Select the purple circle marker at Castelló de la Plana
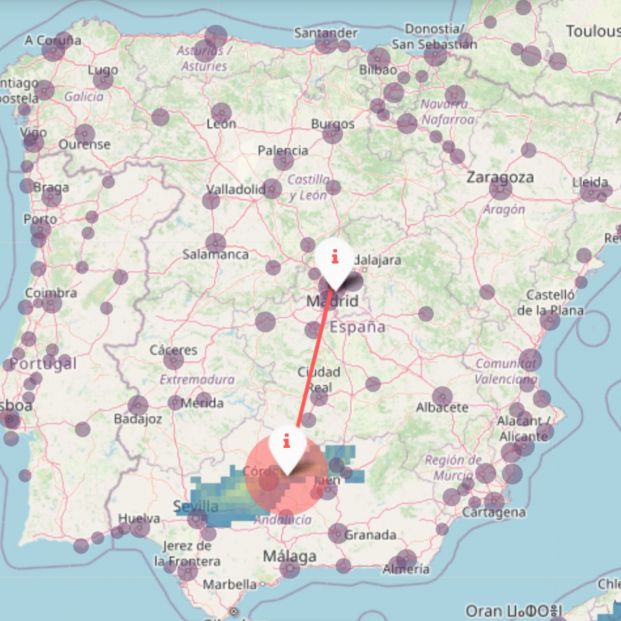Image resolution: width=621 pixels, height=621 pixels. tap(550, 320)
